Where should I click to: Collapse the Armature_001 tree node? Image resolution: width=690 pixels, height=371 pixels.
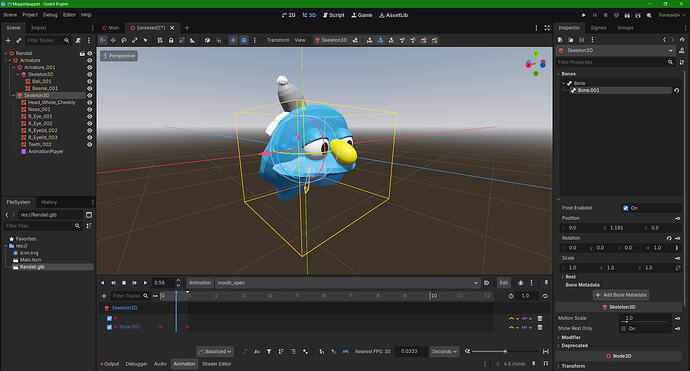[14, 67]
